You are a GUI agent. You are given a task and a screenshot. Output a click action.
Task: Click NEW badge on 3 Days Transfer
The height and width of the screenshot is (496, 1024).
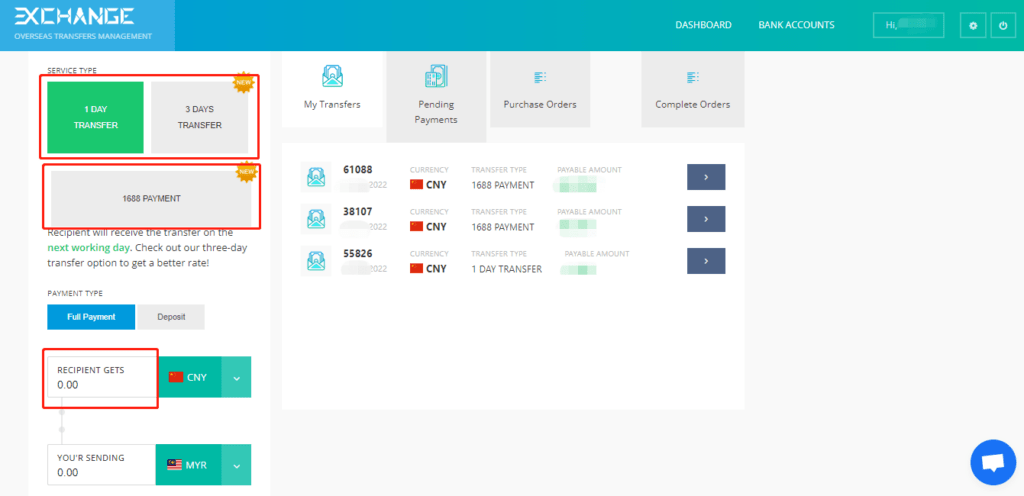pos(244,82)
